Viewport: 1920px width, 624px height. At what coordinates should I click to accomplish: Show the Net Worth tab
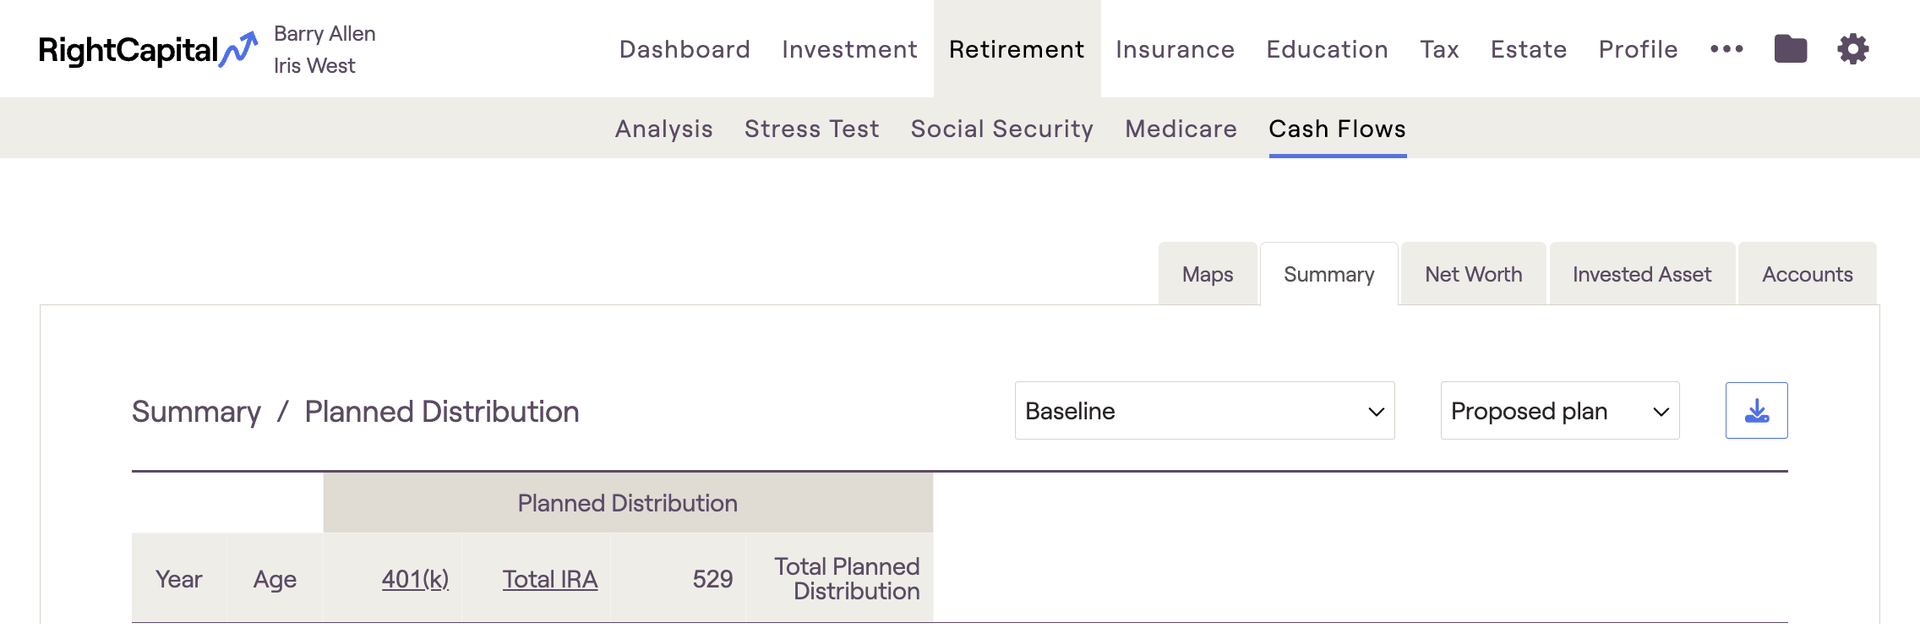coord(1473,274)
